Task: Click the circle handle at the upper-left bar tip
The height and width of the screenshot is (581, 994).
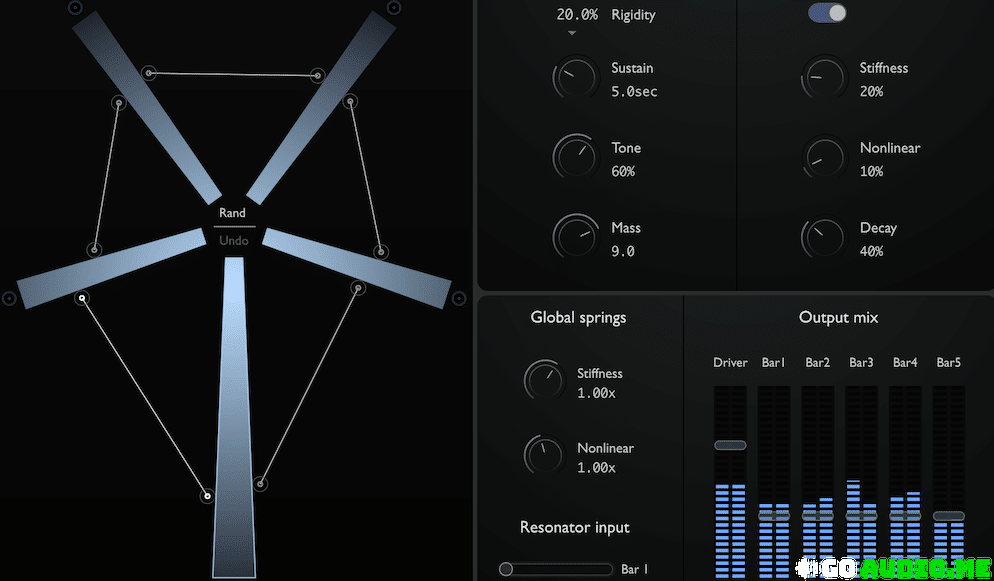Action: (75, 8)
